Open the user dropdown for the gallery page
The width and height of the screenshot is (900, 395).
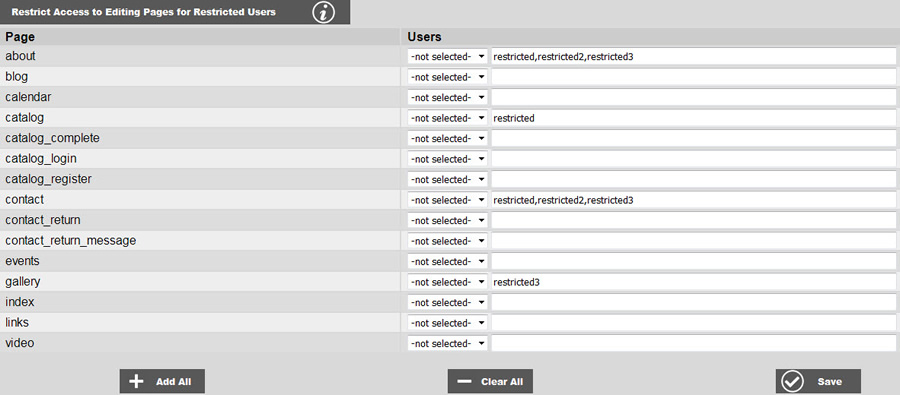(448, 282)
